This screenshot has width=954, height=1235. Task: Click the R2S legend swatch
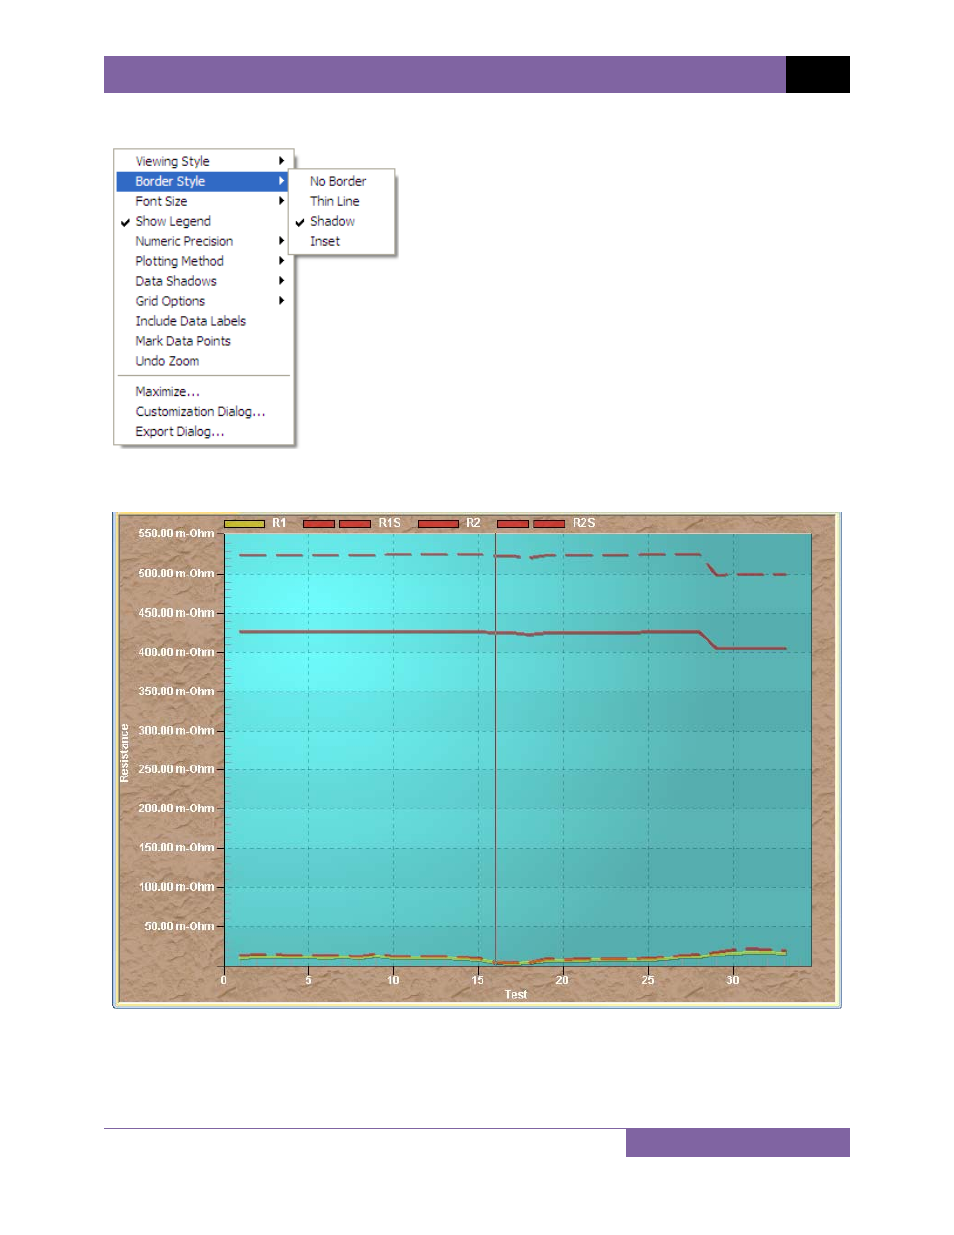tap(531, 523)
